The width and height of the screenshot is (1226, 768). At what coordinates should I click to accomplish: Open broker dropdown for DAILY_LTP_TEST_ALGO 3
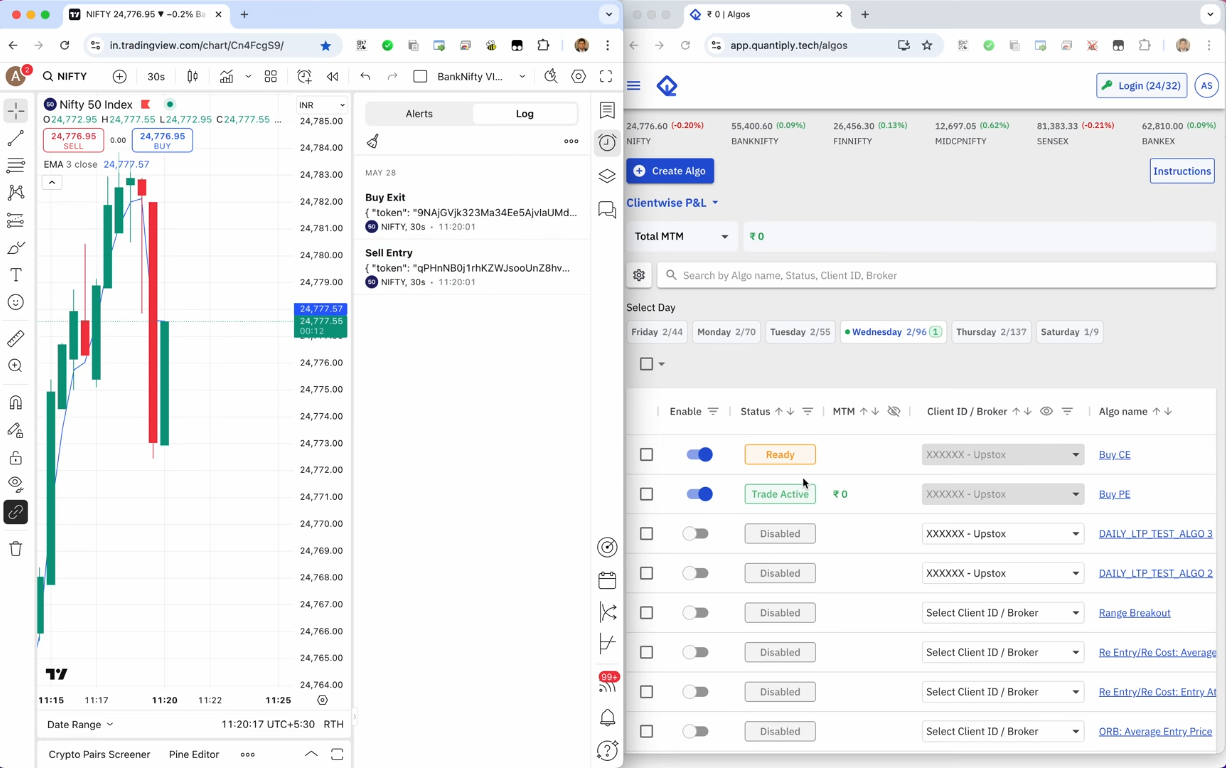1002,534
